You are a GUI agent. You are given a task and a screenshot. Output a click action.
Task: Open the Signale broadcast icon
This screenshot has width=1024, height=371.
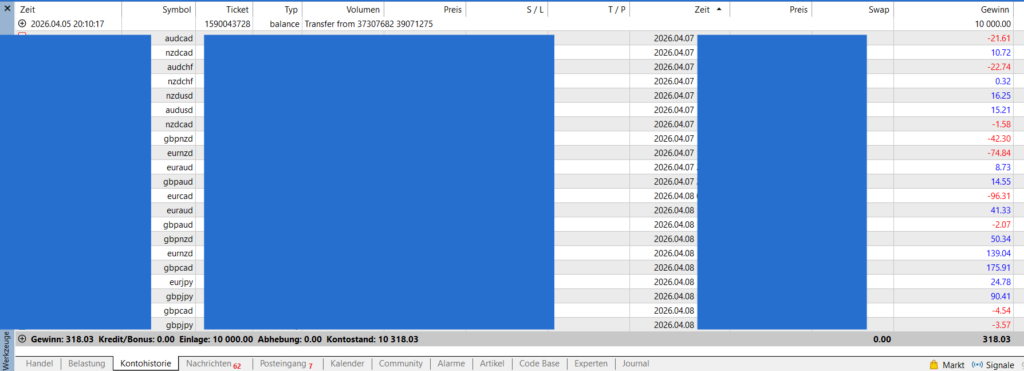977,364
